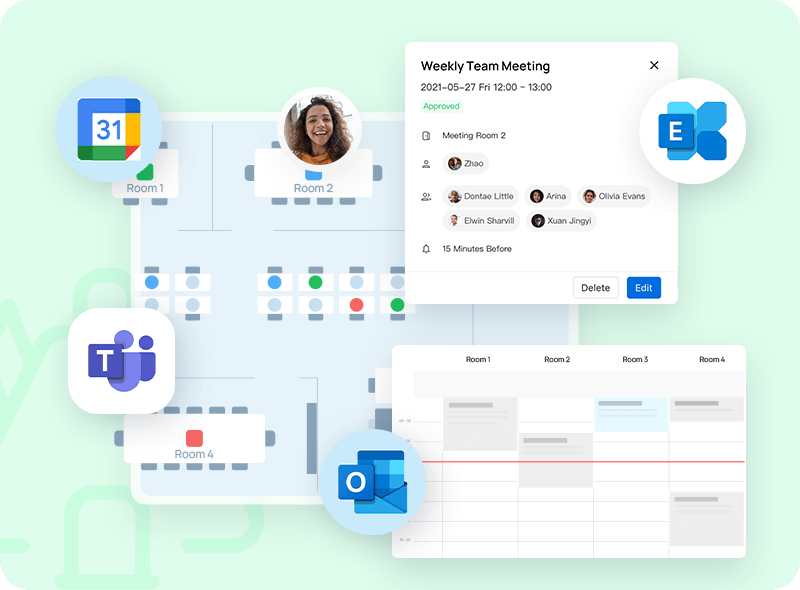This screenshot has width=800, height=590.
Task: Select attendee Olivia Evans
Action: click(614, 196)
